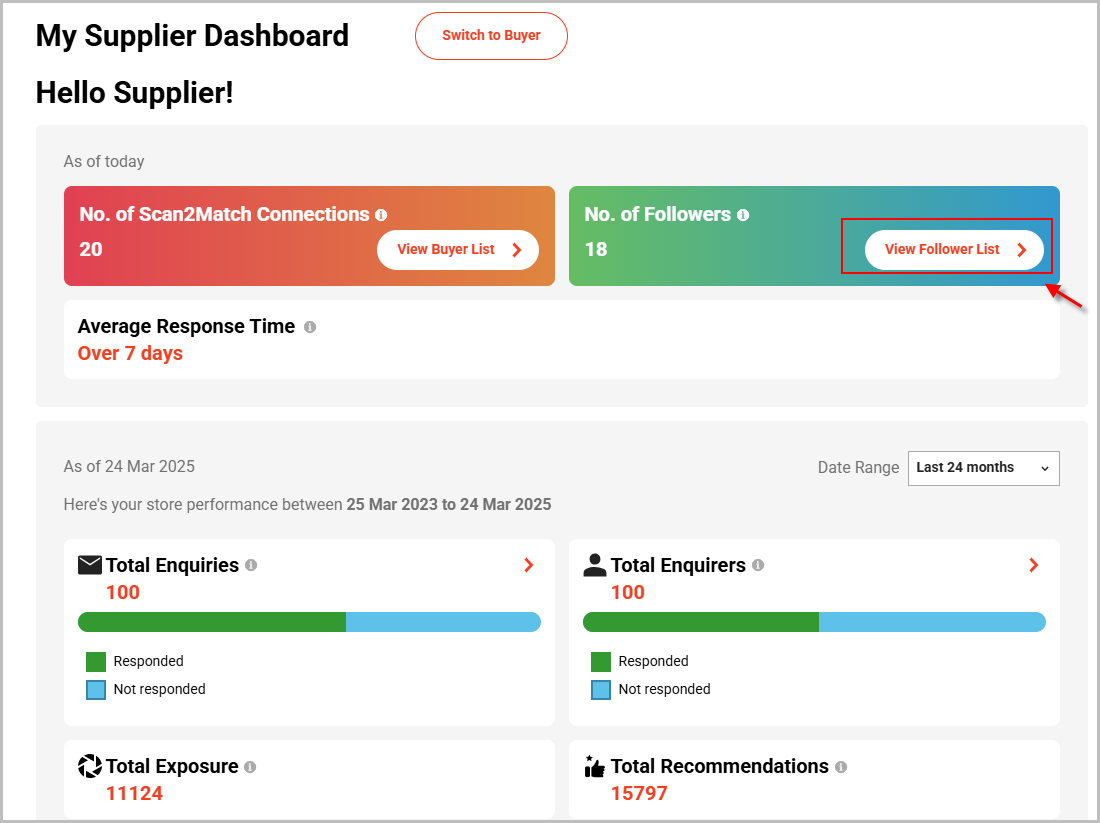The height and width of the screenshot is (823, 1100).
Task: Open the View Buyer List button
Action: click(x=457, y=250)
